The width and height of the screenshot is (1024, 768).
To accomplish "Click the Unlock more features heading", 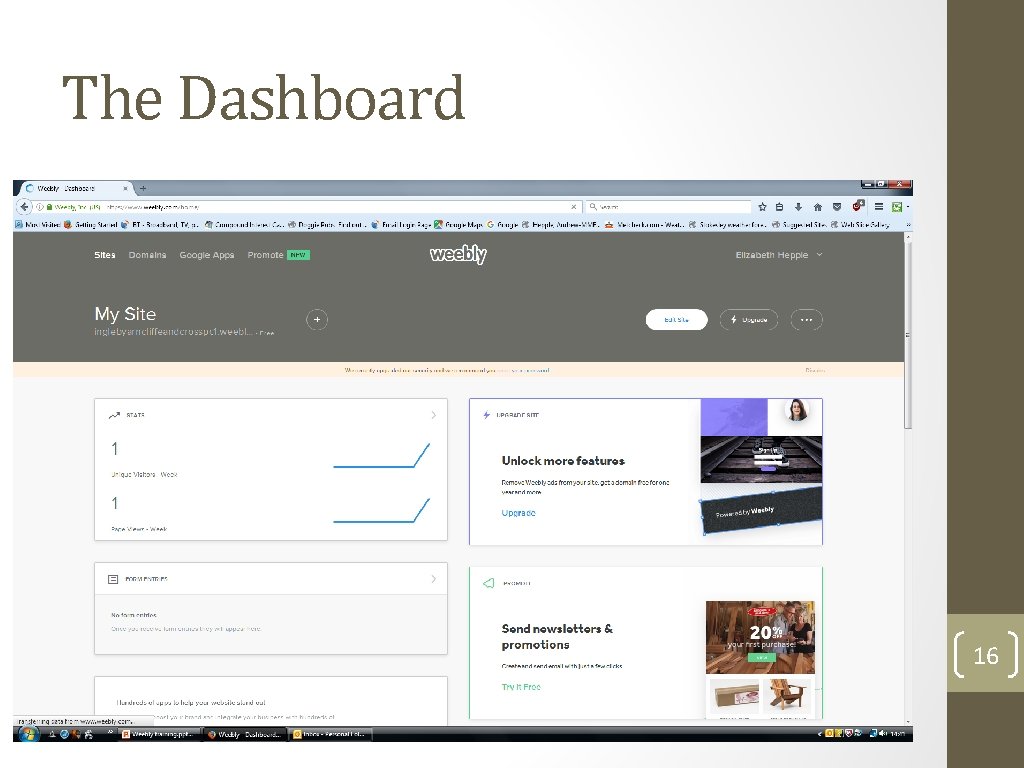I will [563, 460].
